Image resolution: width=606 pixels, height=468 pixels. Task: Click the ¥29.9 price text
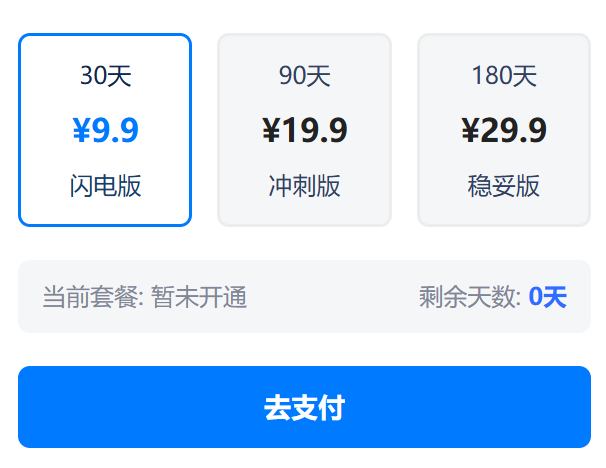[x=504, y=130]
